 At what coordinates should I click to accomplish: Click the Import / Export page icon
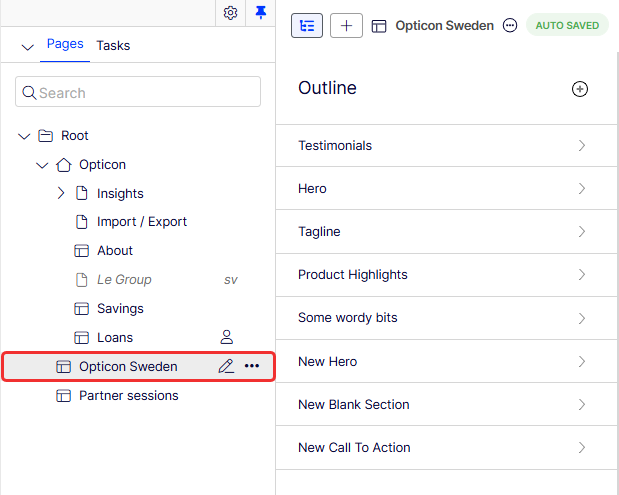(82, 222)
